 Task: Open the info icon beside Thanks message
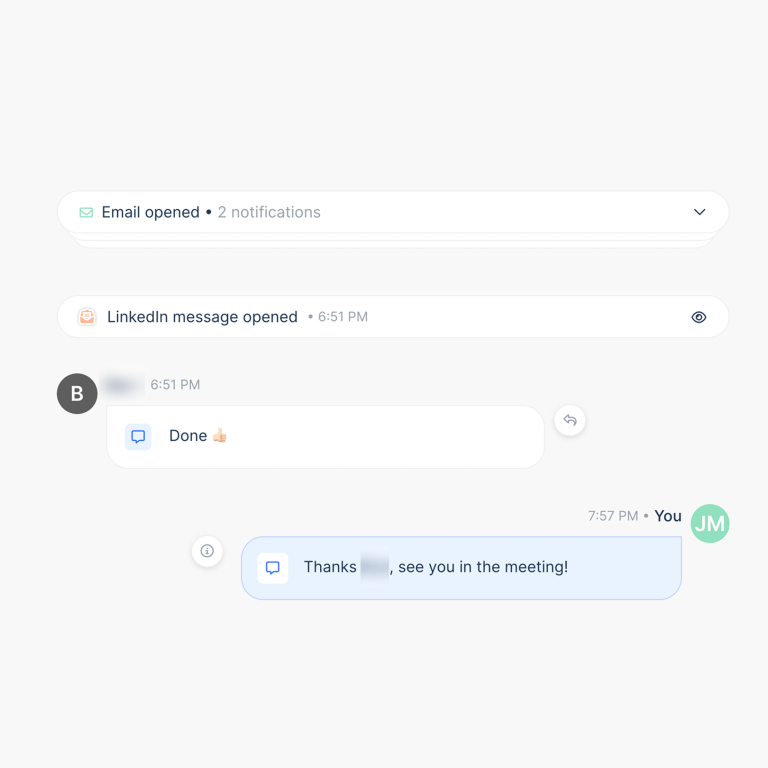coord(207,551)
